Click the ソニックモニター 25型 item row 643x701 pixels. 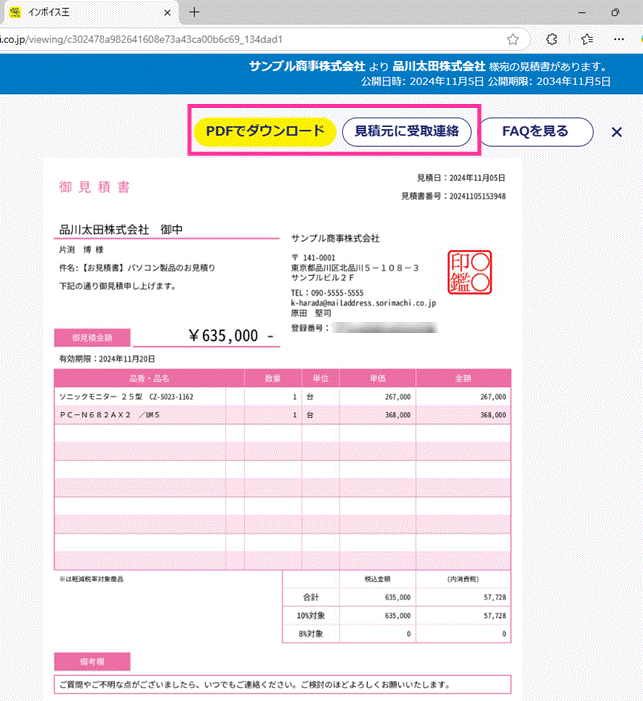282,397
